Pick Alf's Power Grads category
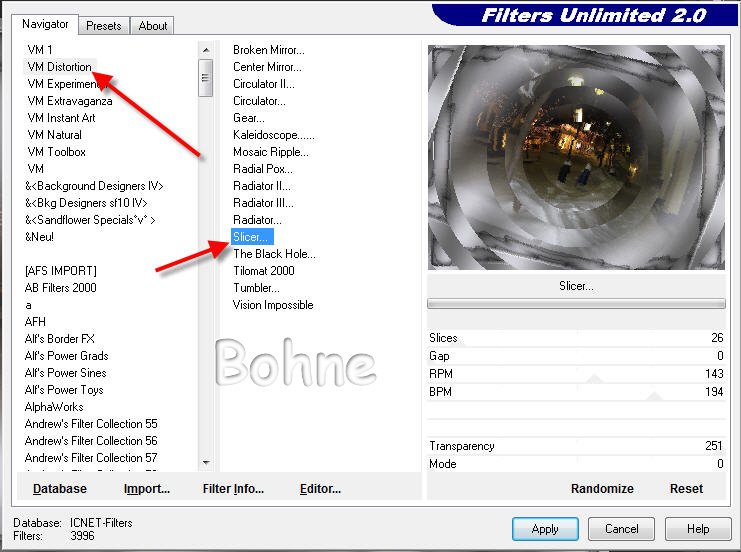This screenshot has height=552, width=741. point(66,356)
